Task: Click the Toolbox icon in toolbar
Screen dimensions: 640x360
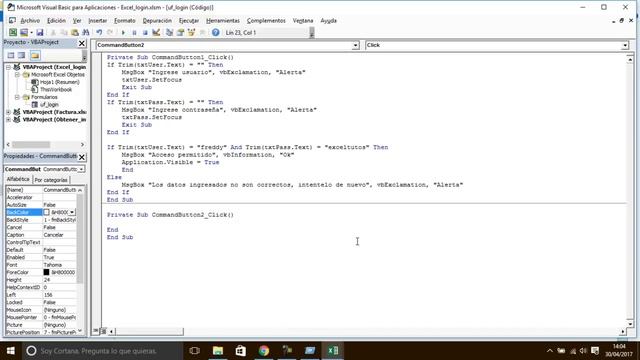Action: click(202, 32)
